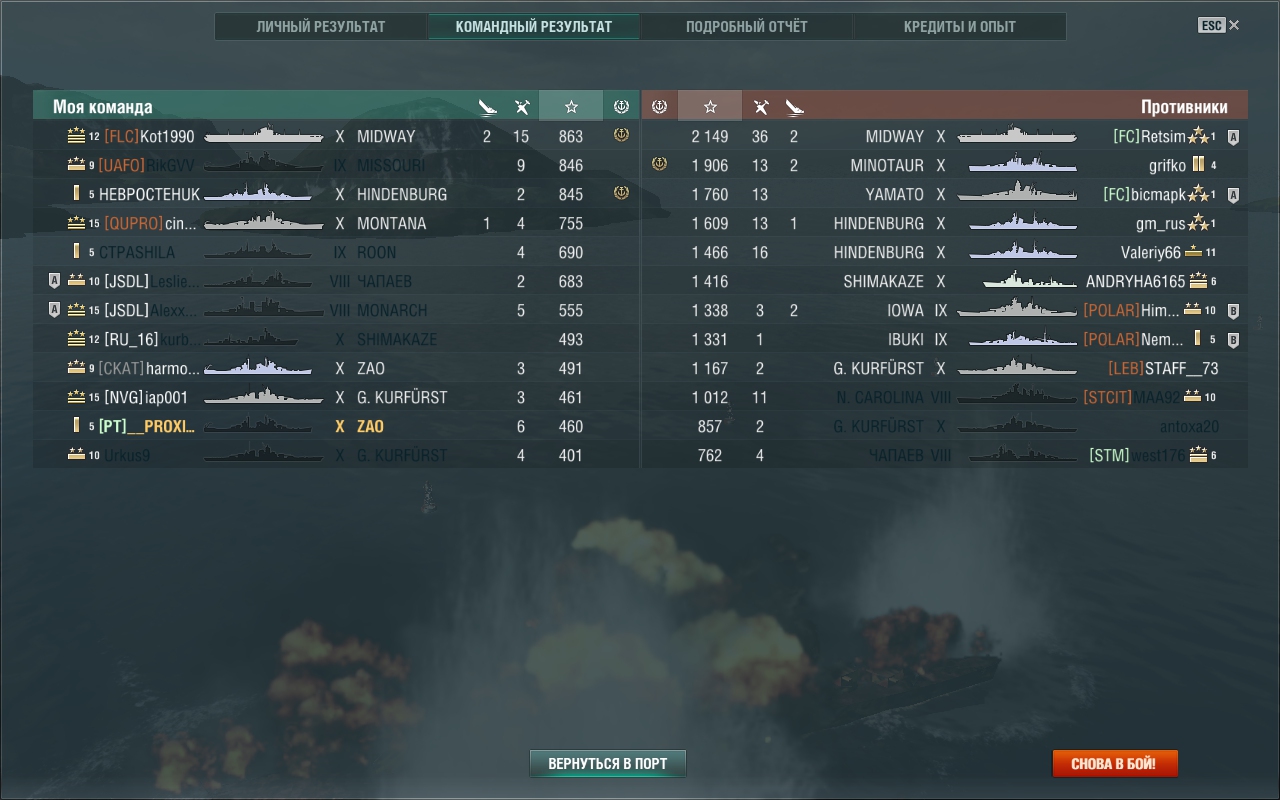Select the Командный результат tab
The width and height of the screenshot is (1280, 800).
(x=533, y=27)
